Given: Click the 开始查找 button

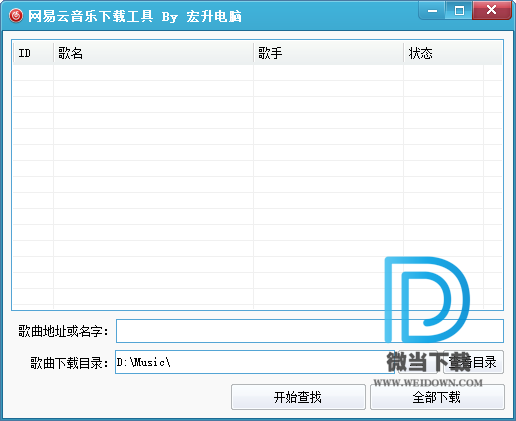Looking at the screenshot, I should click(298, 397).
